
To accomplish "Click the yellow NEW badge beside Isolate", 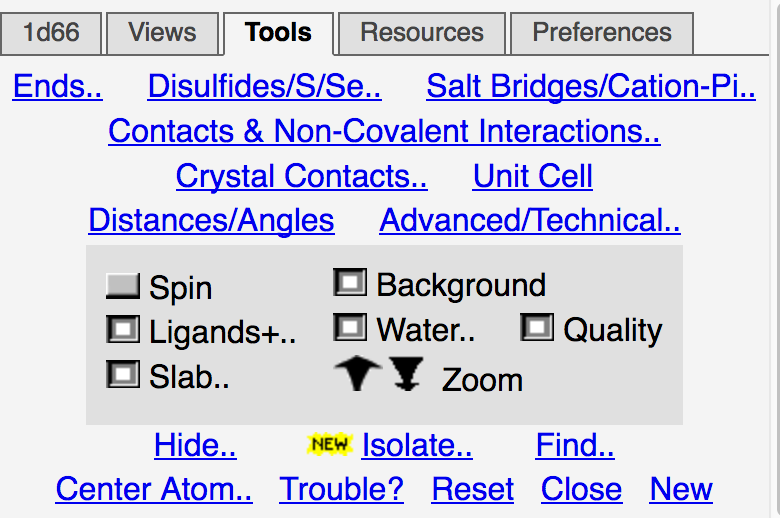I will (x=330, y=444).
